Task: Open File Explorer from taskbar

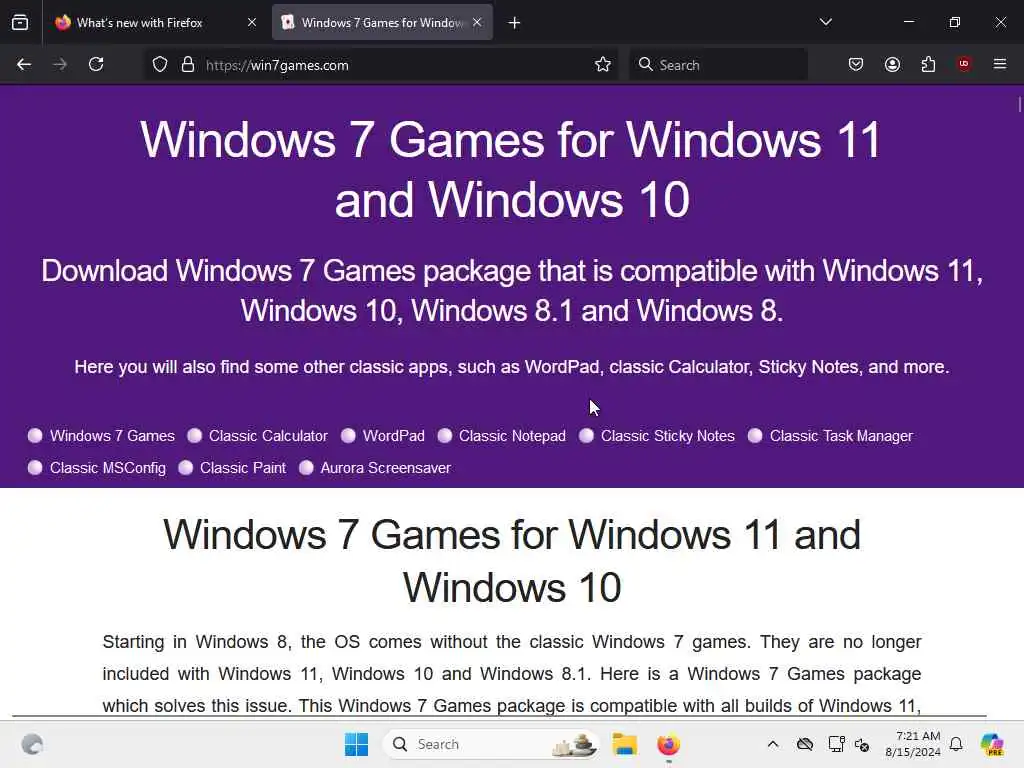Action: 624,744
